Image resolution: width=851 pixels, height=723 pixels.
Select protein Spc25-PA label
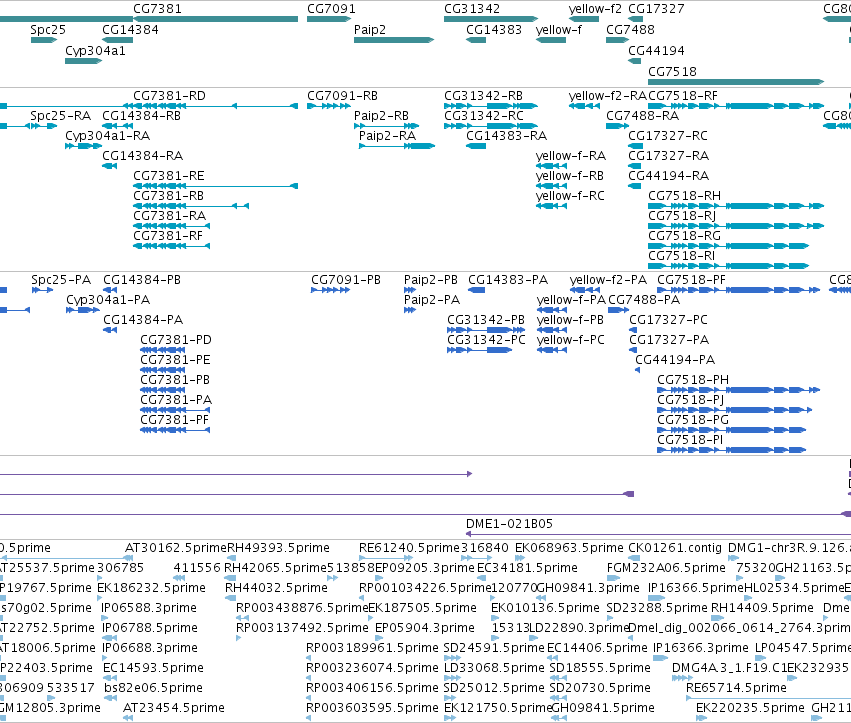point(61,280)
